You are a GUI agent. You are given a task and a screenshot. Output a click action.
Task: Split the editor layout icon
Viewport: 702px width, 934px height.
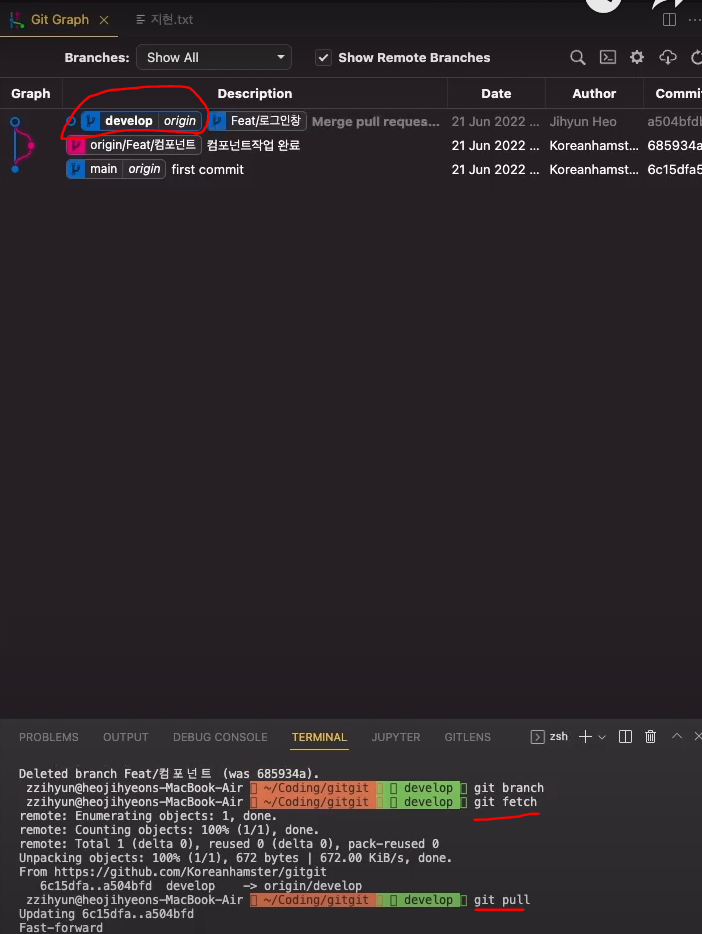pyautogui.click(x=669, y=20)
